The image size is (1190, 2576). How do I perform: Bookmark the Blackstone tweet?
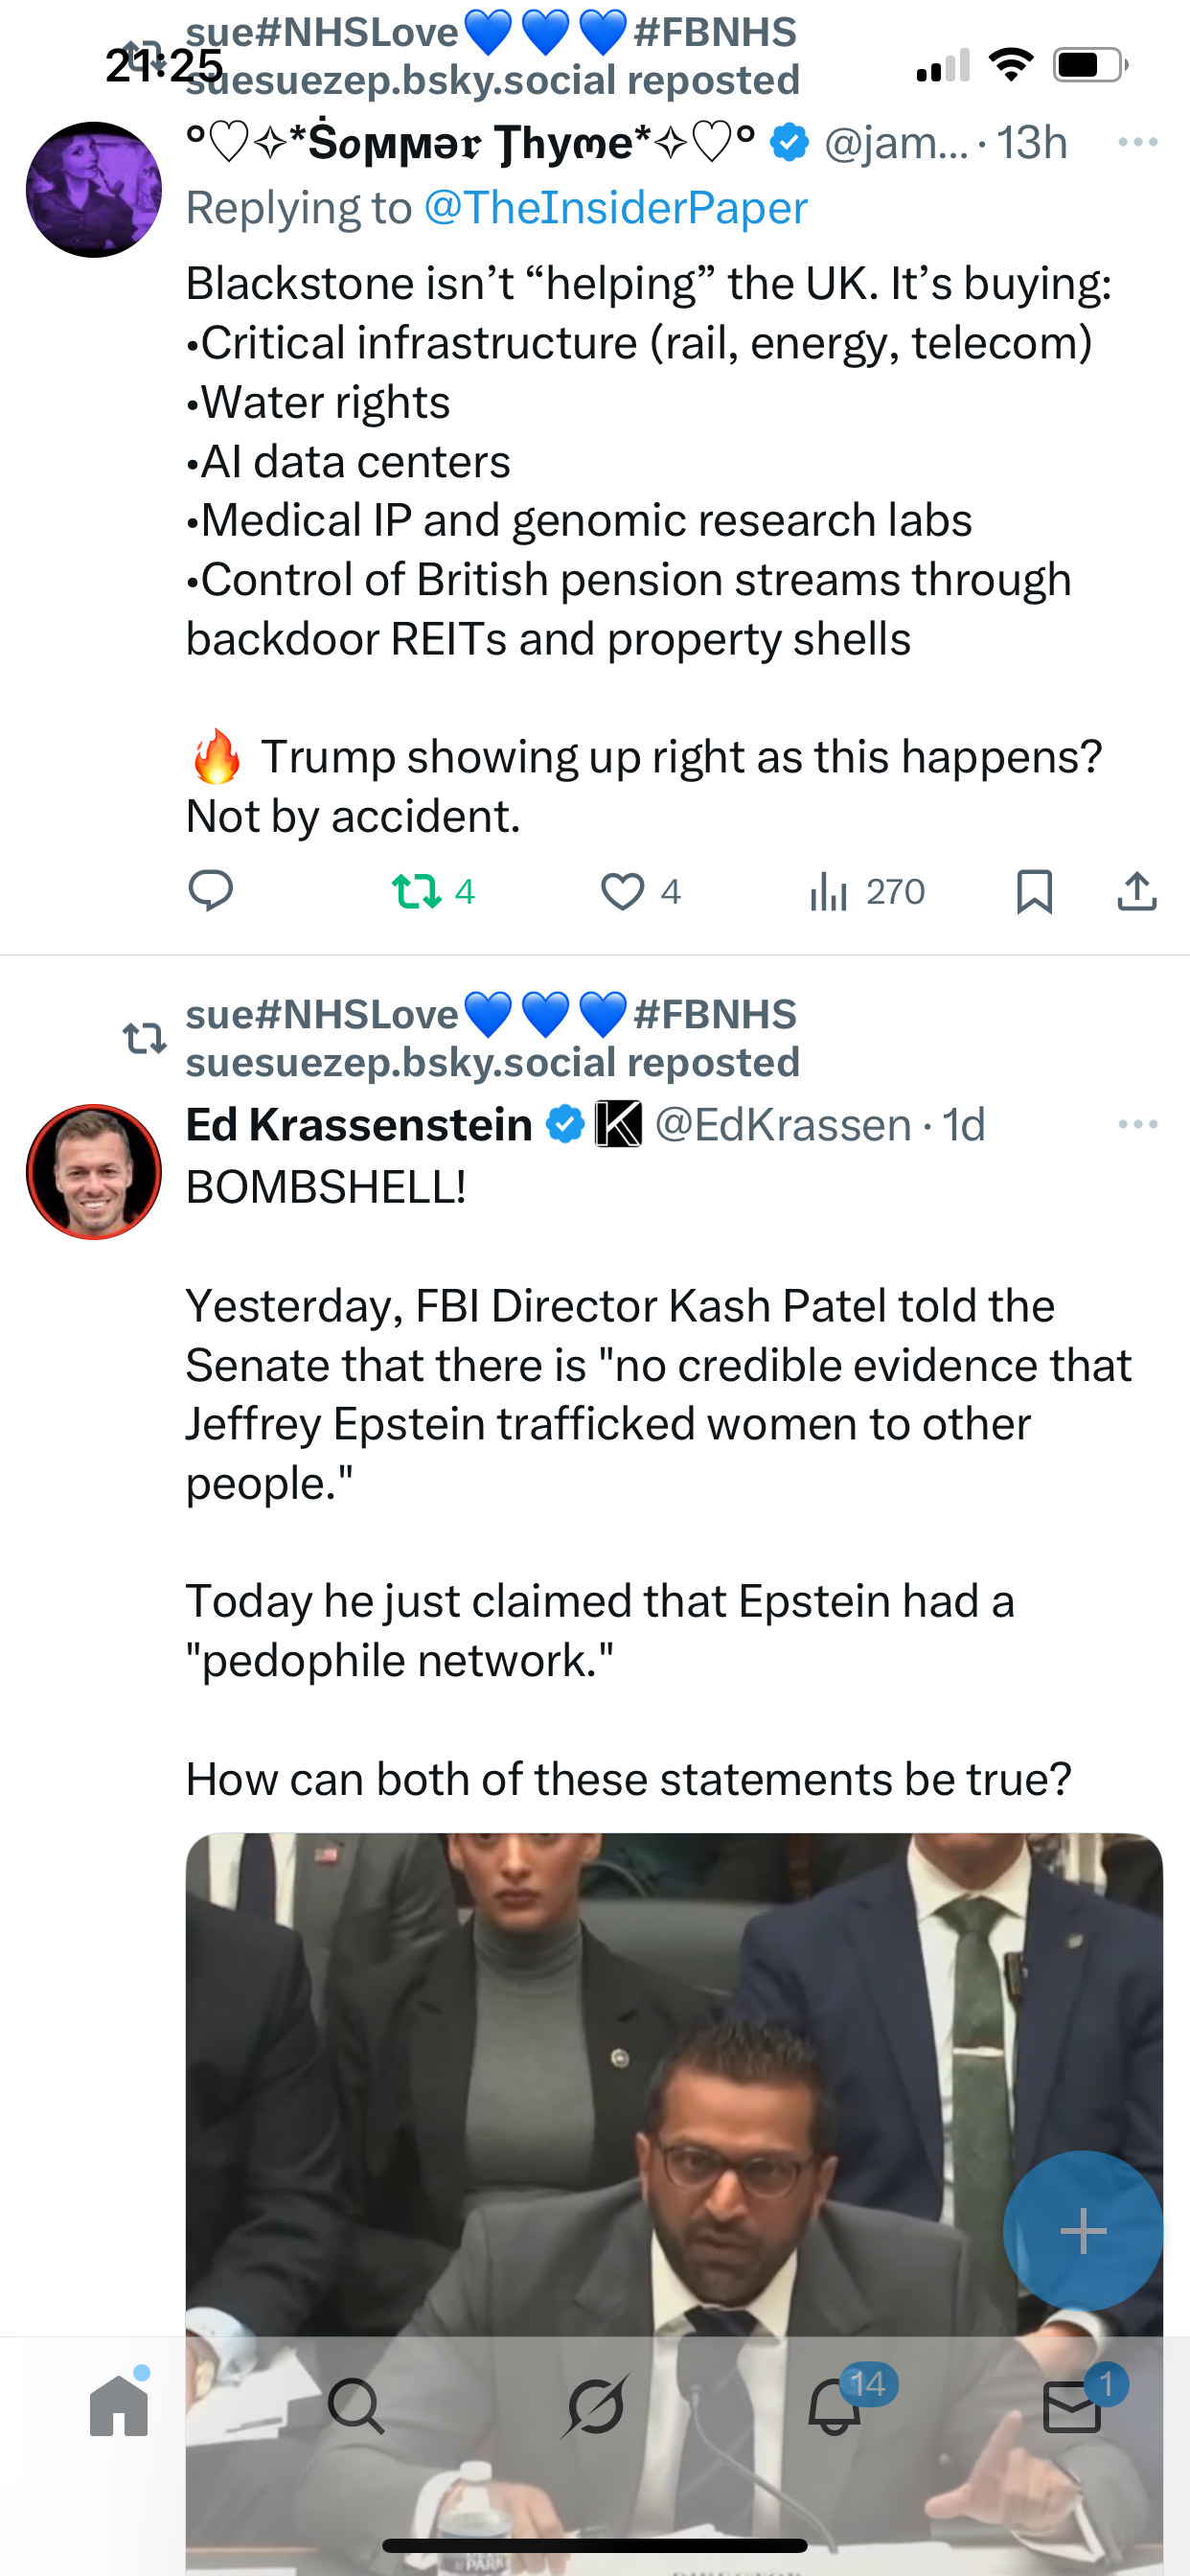pos(1034,890)
